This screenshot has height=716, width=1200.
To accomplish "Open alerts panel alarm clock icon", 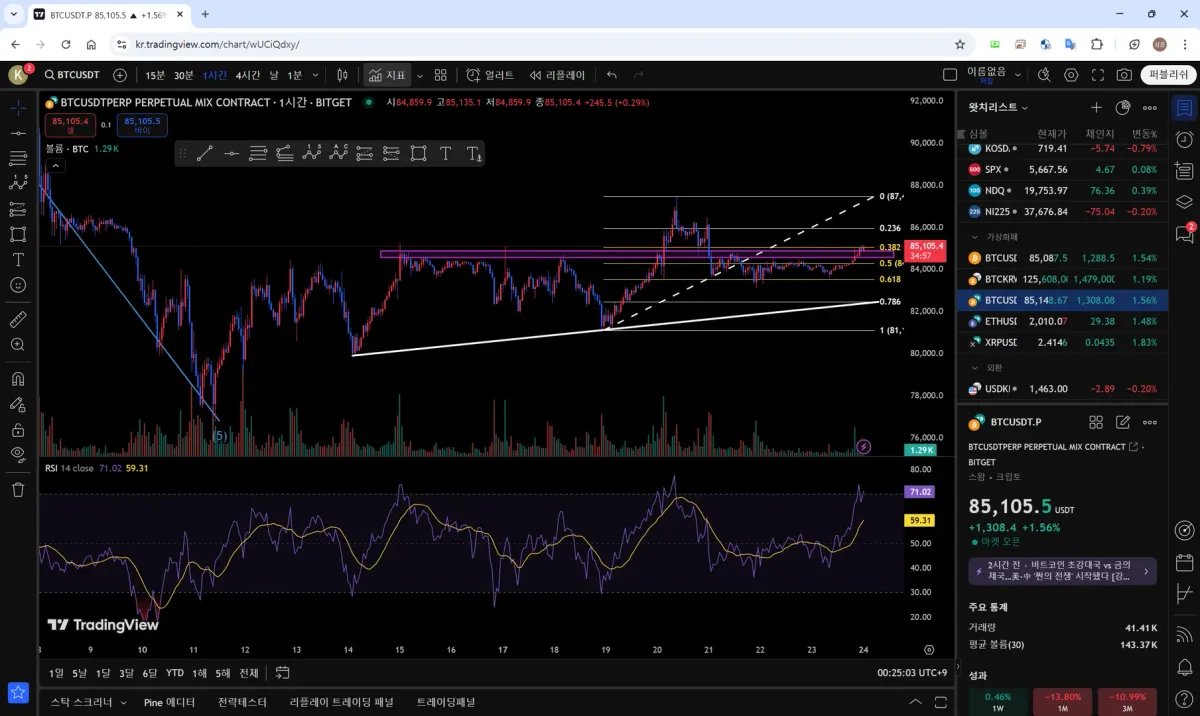I will click(x=1184, y=139).
